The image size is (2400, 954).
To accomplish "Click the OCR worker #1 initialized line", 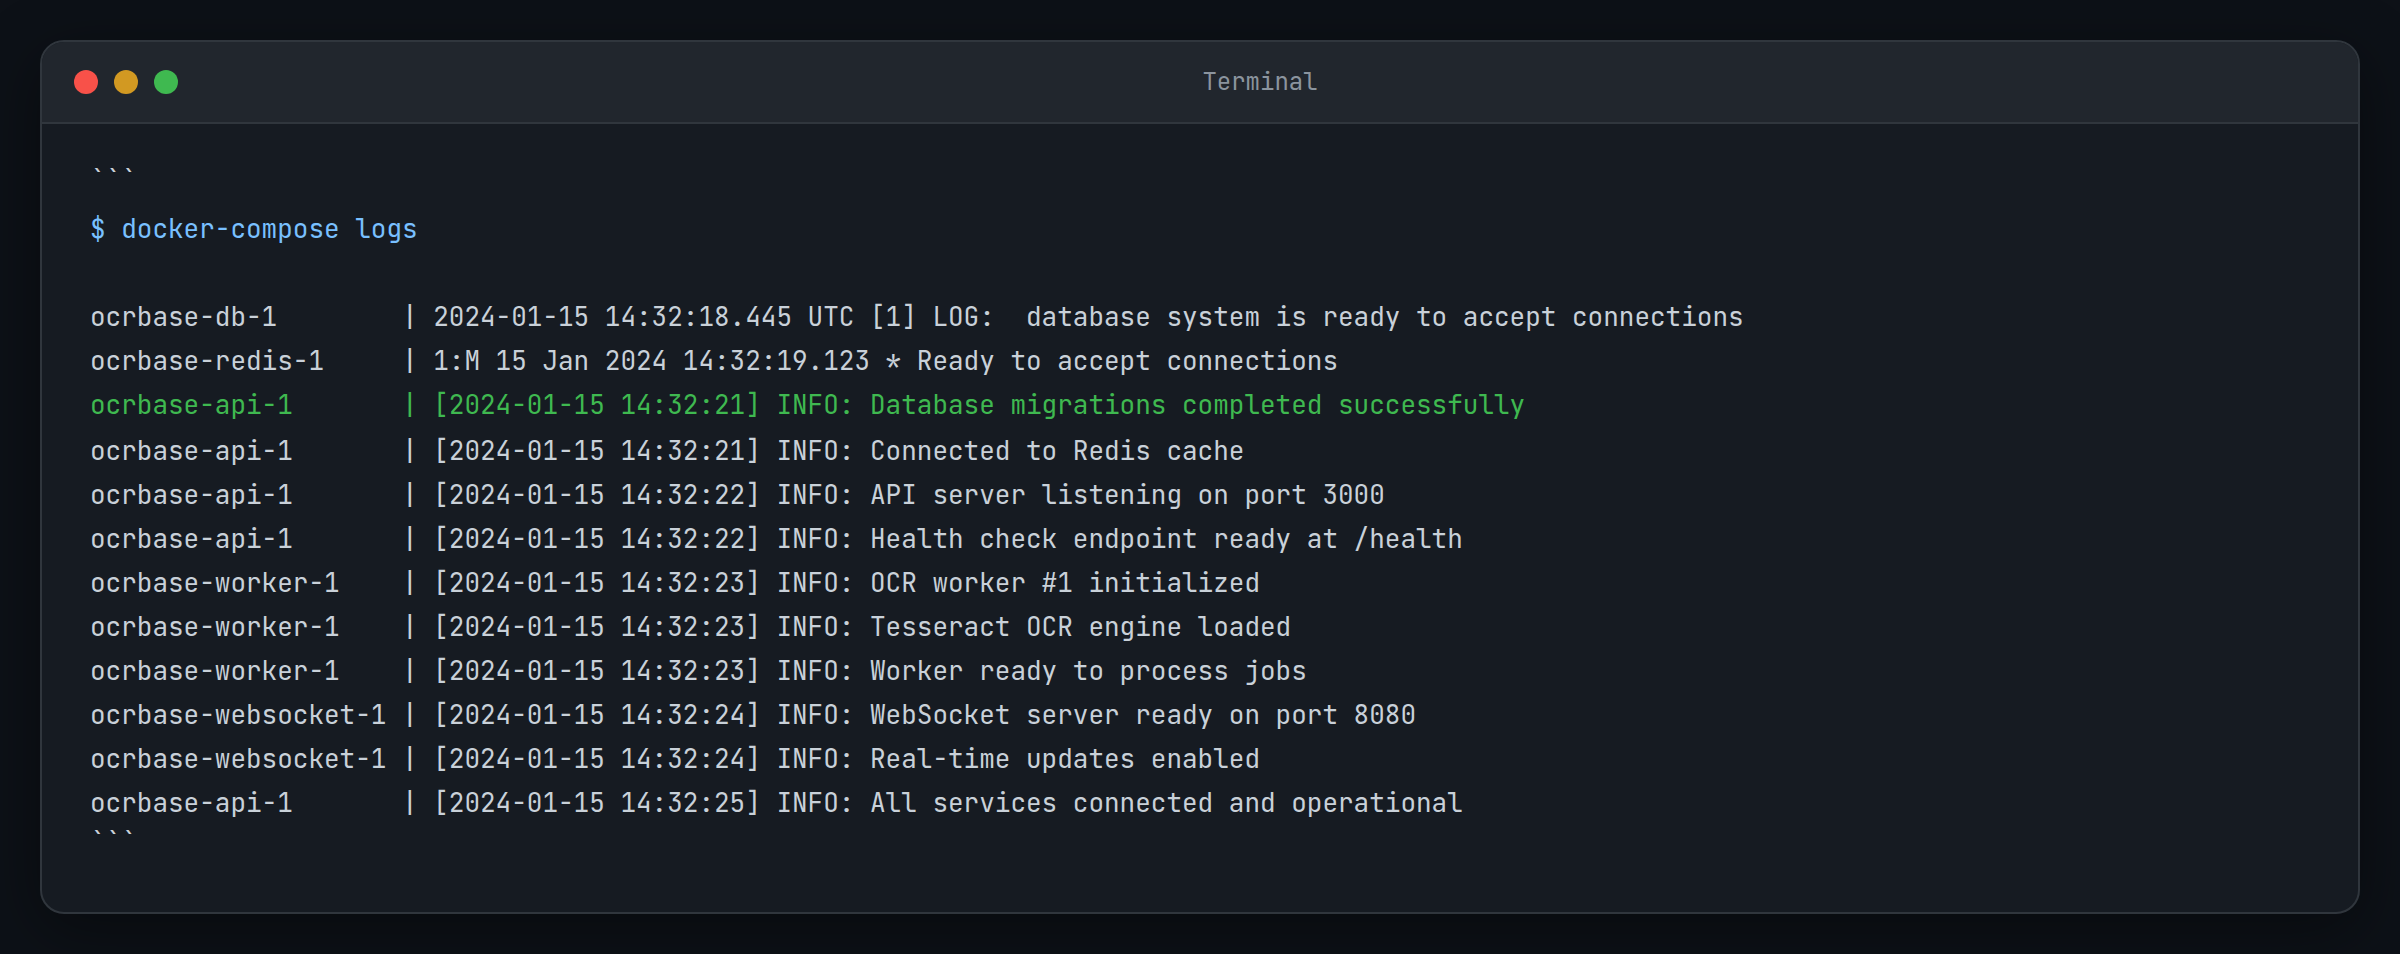I will (x=1065, y=583).
